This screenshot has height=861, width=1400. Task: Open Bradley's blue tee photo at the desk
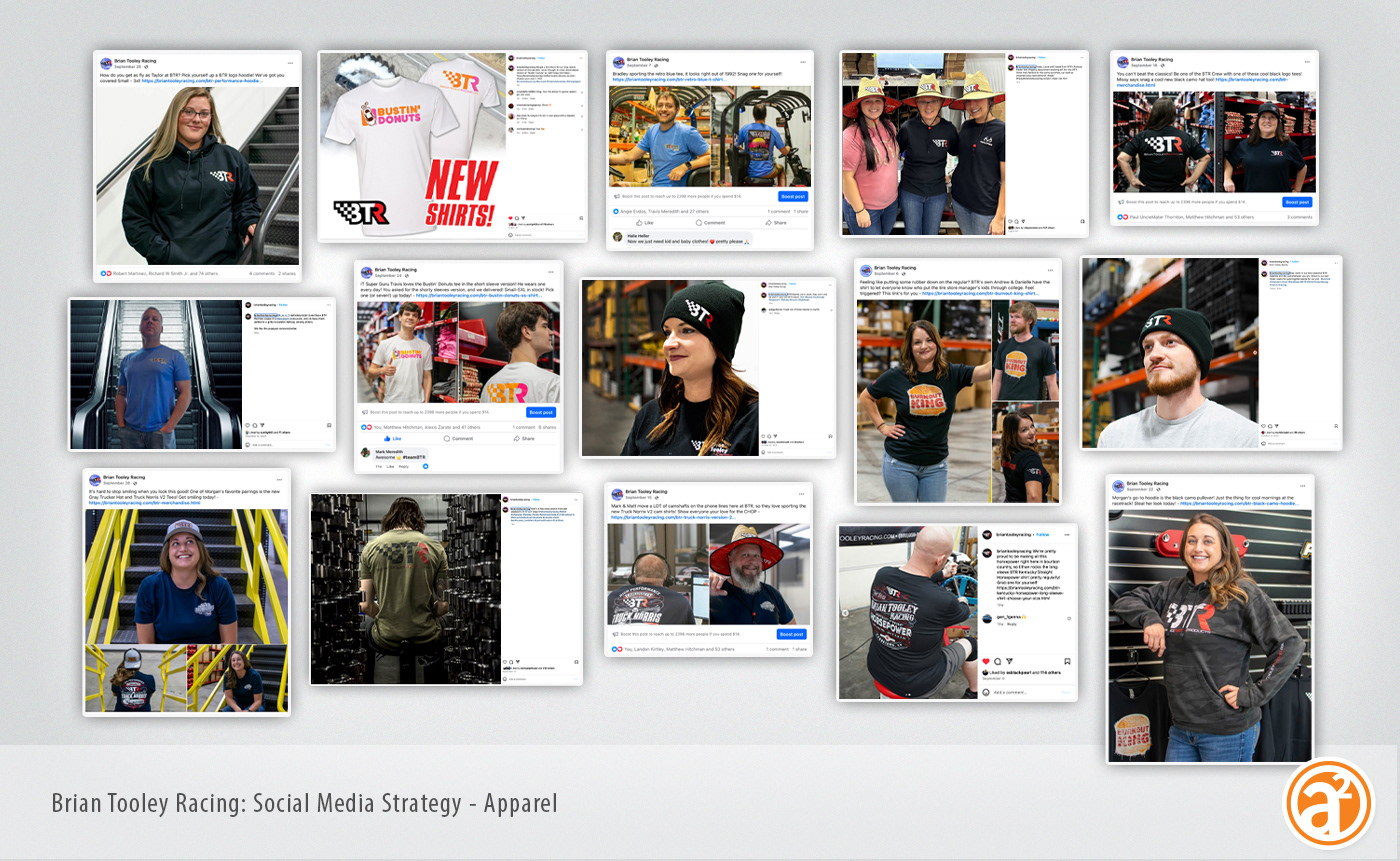click(659, 136)
